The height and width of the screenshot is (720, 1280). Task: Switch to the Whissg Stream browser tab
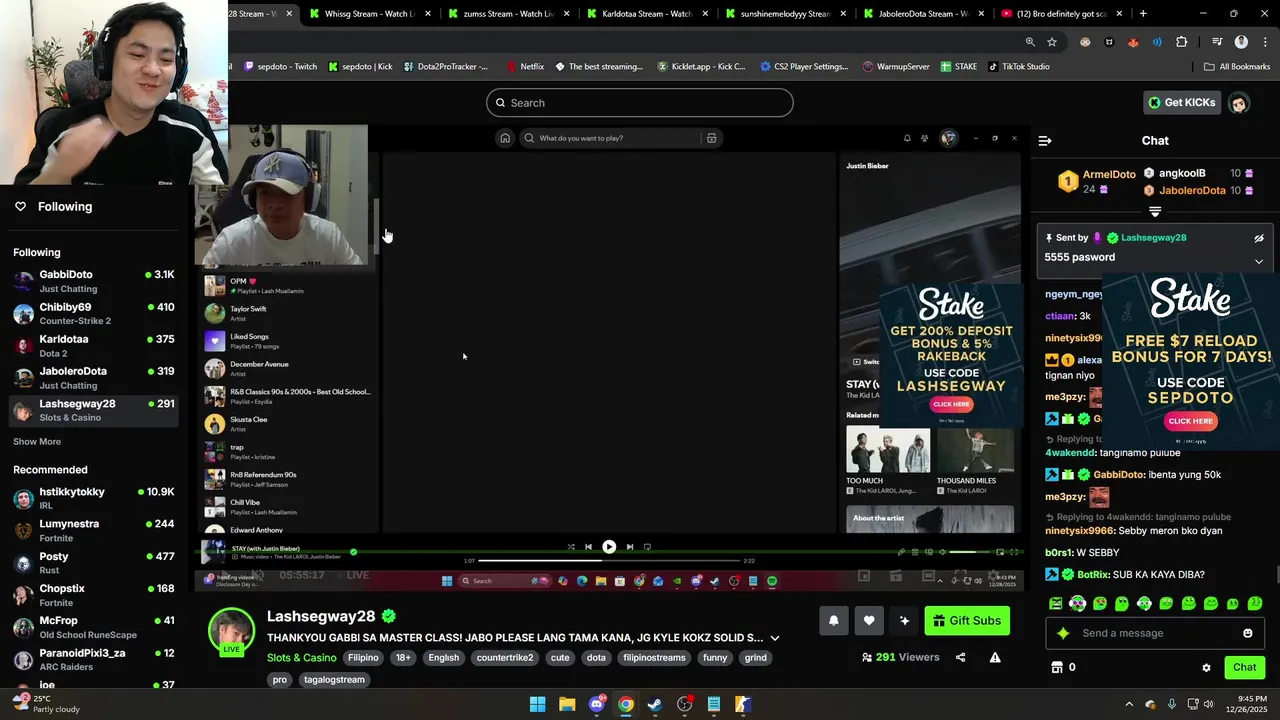(369, 14)
